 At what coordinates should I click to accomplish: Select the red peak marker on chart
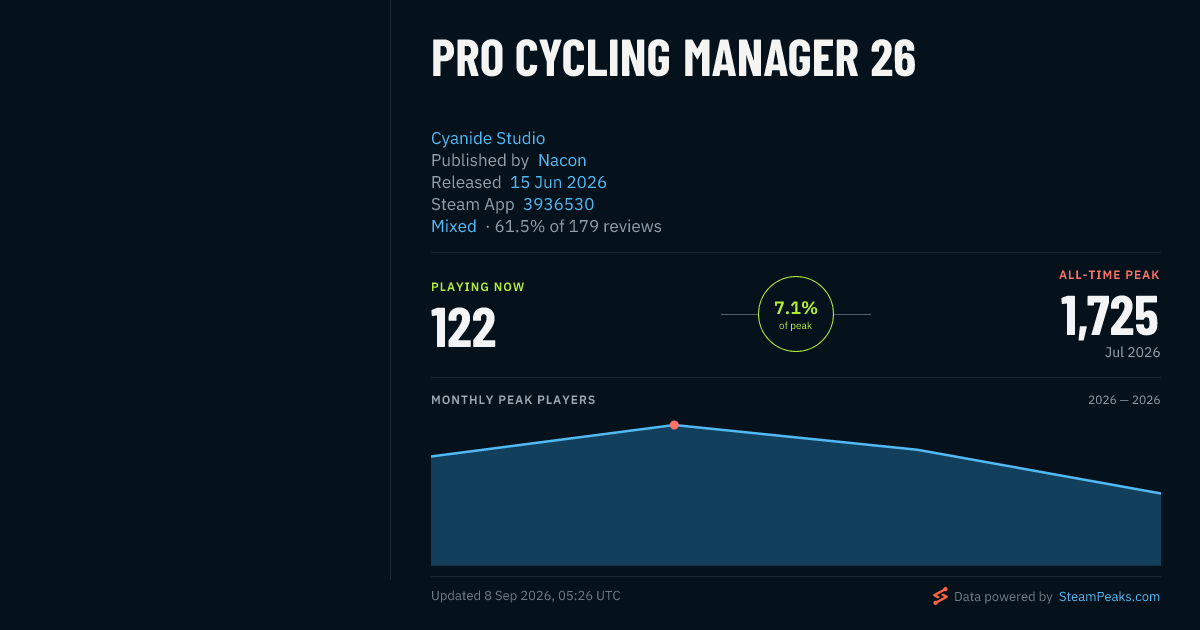(674, 425)
